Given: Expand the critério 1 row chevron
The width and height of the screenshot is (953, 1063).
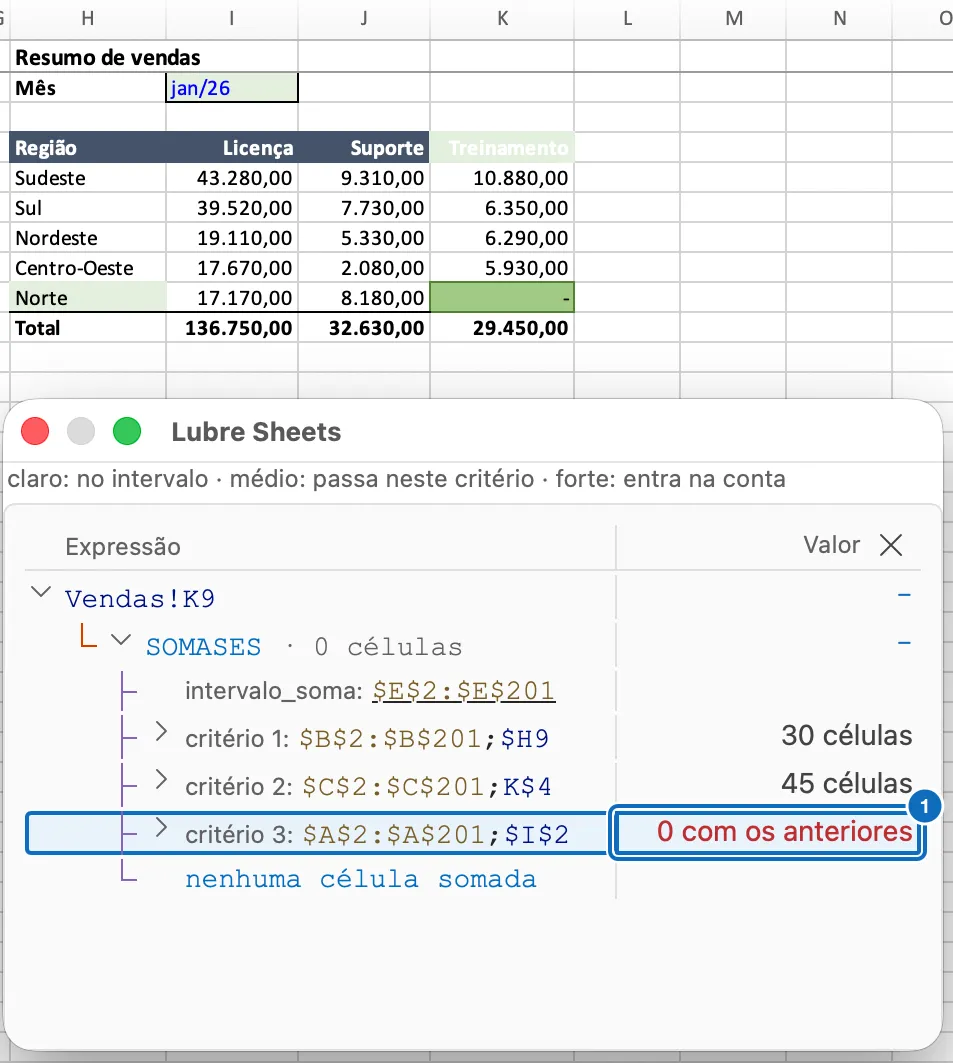Looking at the screenshot, I should 161,731.
